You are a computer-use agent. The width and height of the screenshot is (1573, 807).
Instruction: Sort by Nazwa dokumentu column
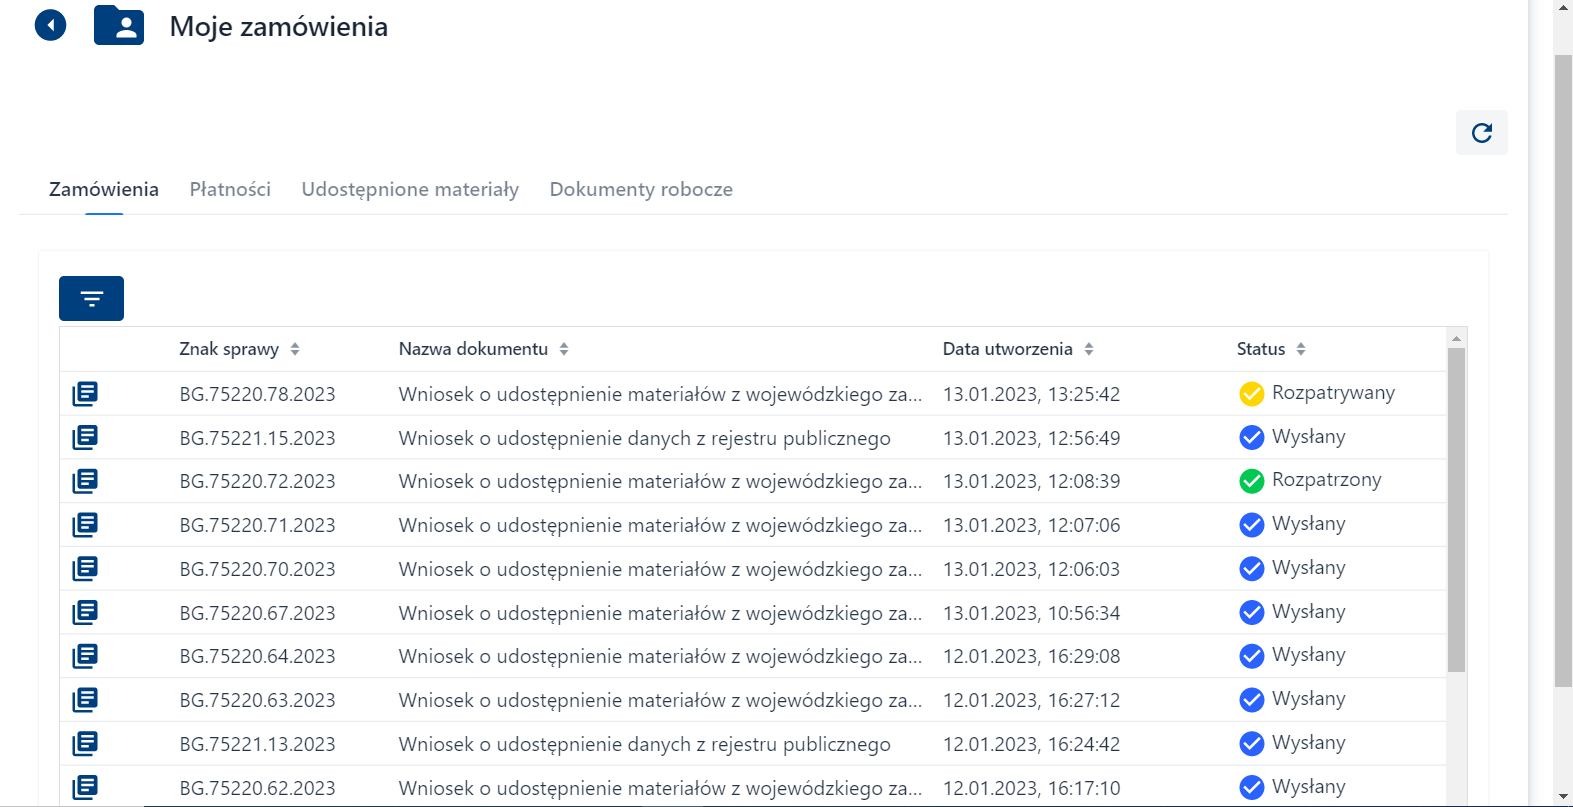pos(564,349)
